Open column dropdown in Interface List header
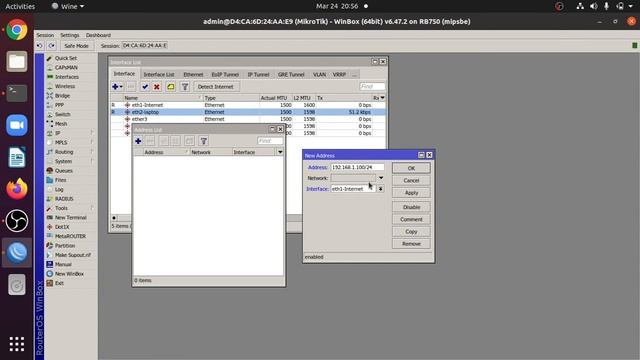This screenshot has height=360, width=640. click(382, 98)
